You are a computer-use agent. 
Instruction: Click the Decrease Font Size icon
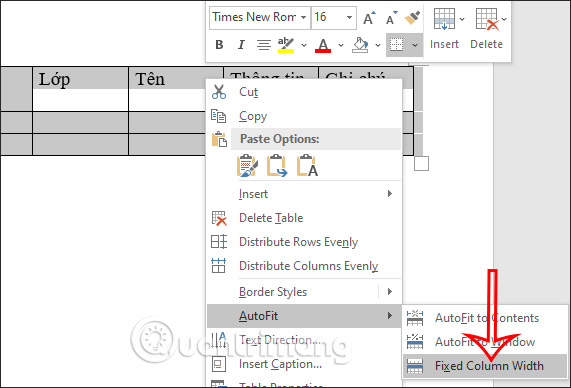pyautogui.click(x=391, y=18)
